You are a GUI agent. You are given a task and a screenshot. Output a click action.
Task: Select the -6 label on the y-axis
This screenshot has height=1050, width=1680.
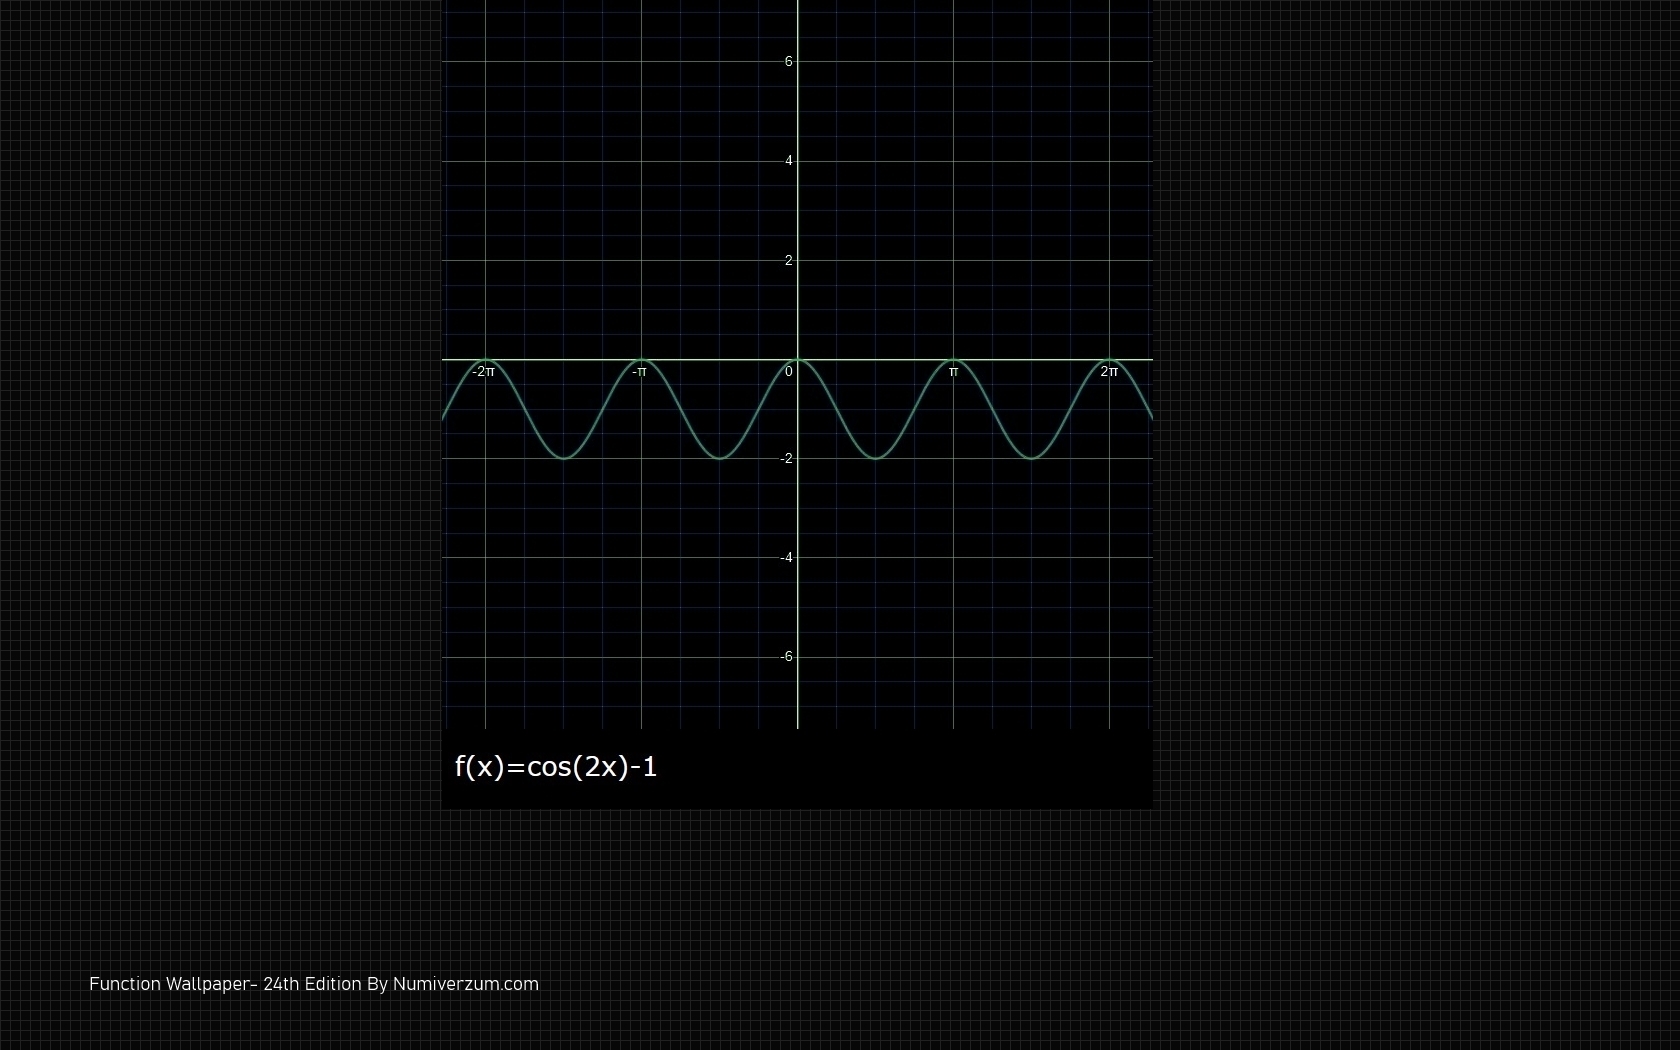786,657
